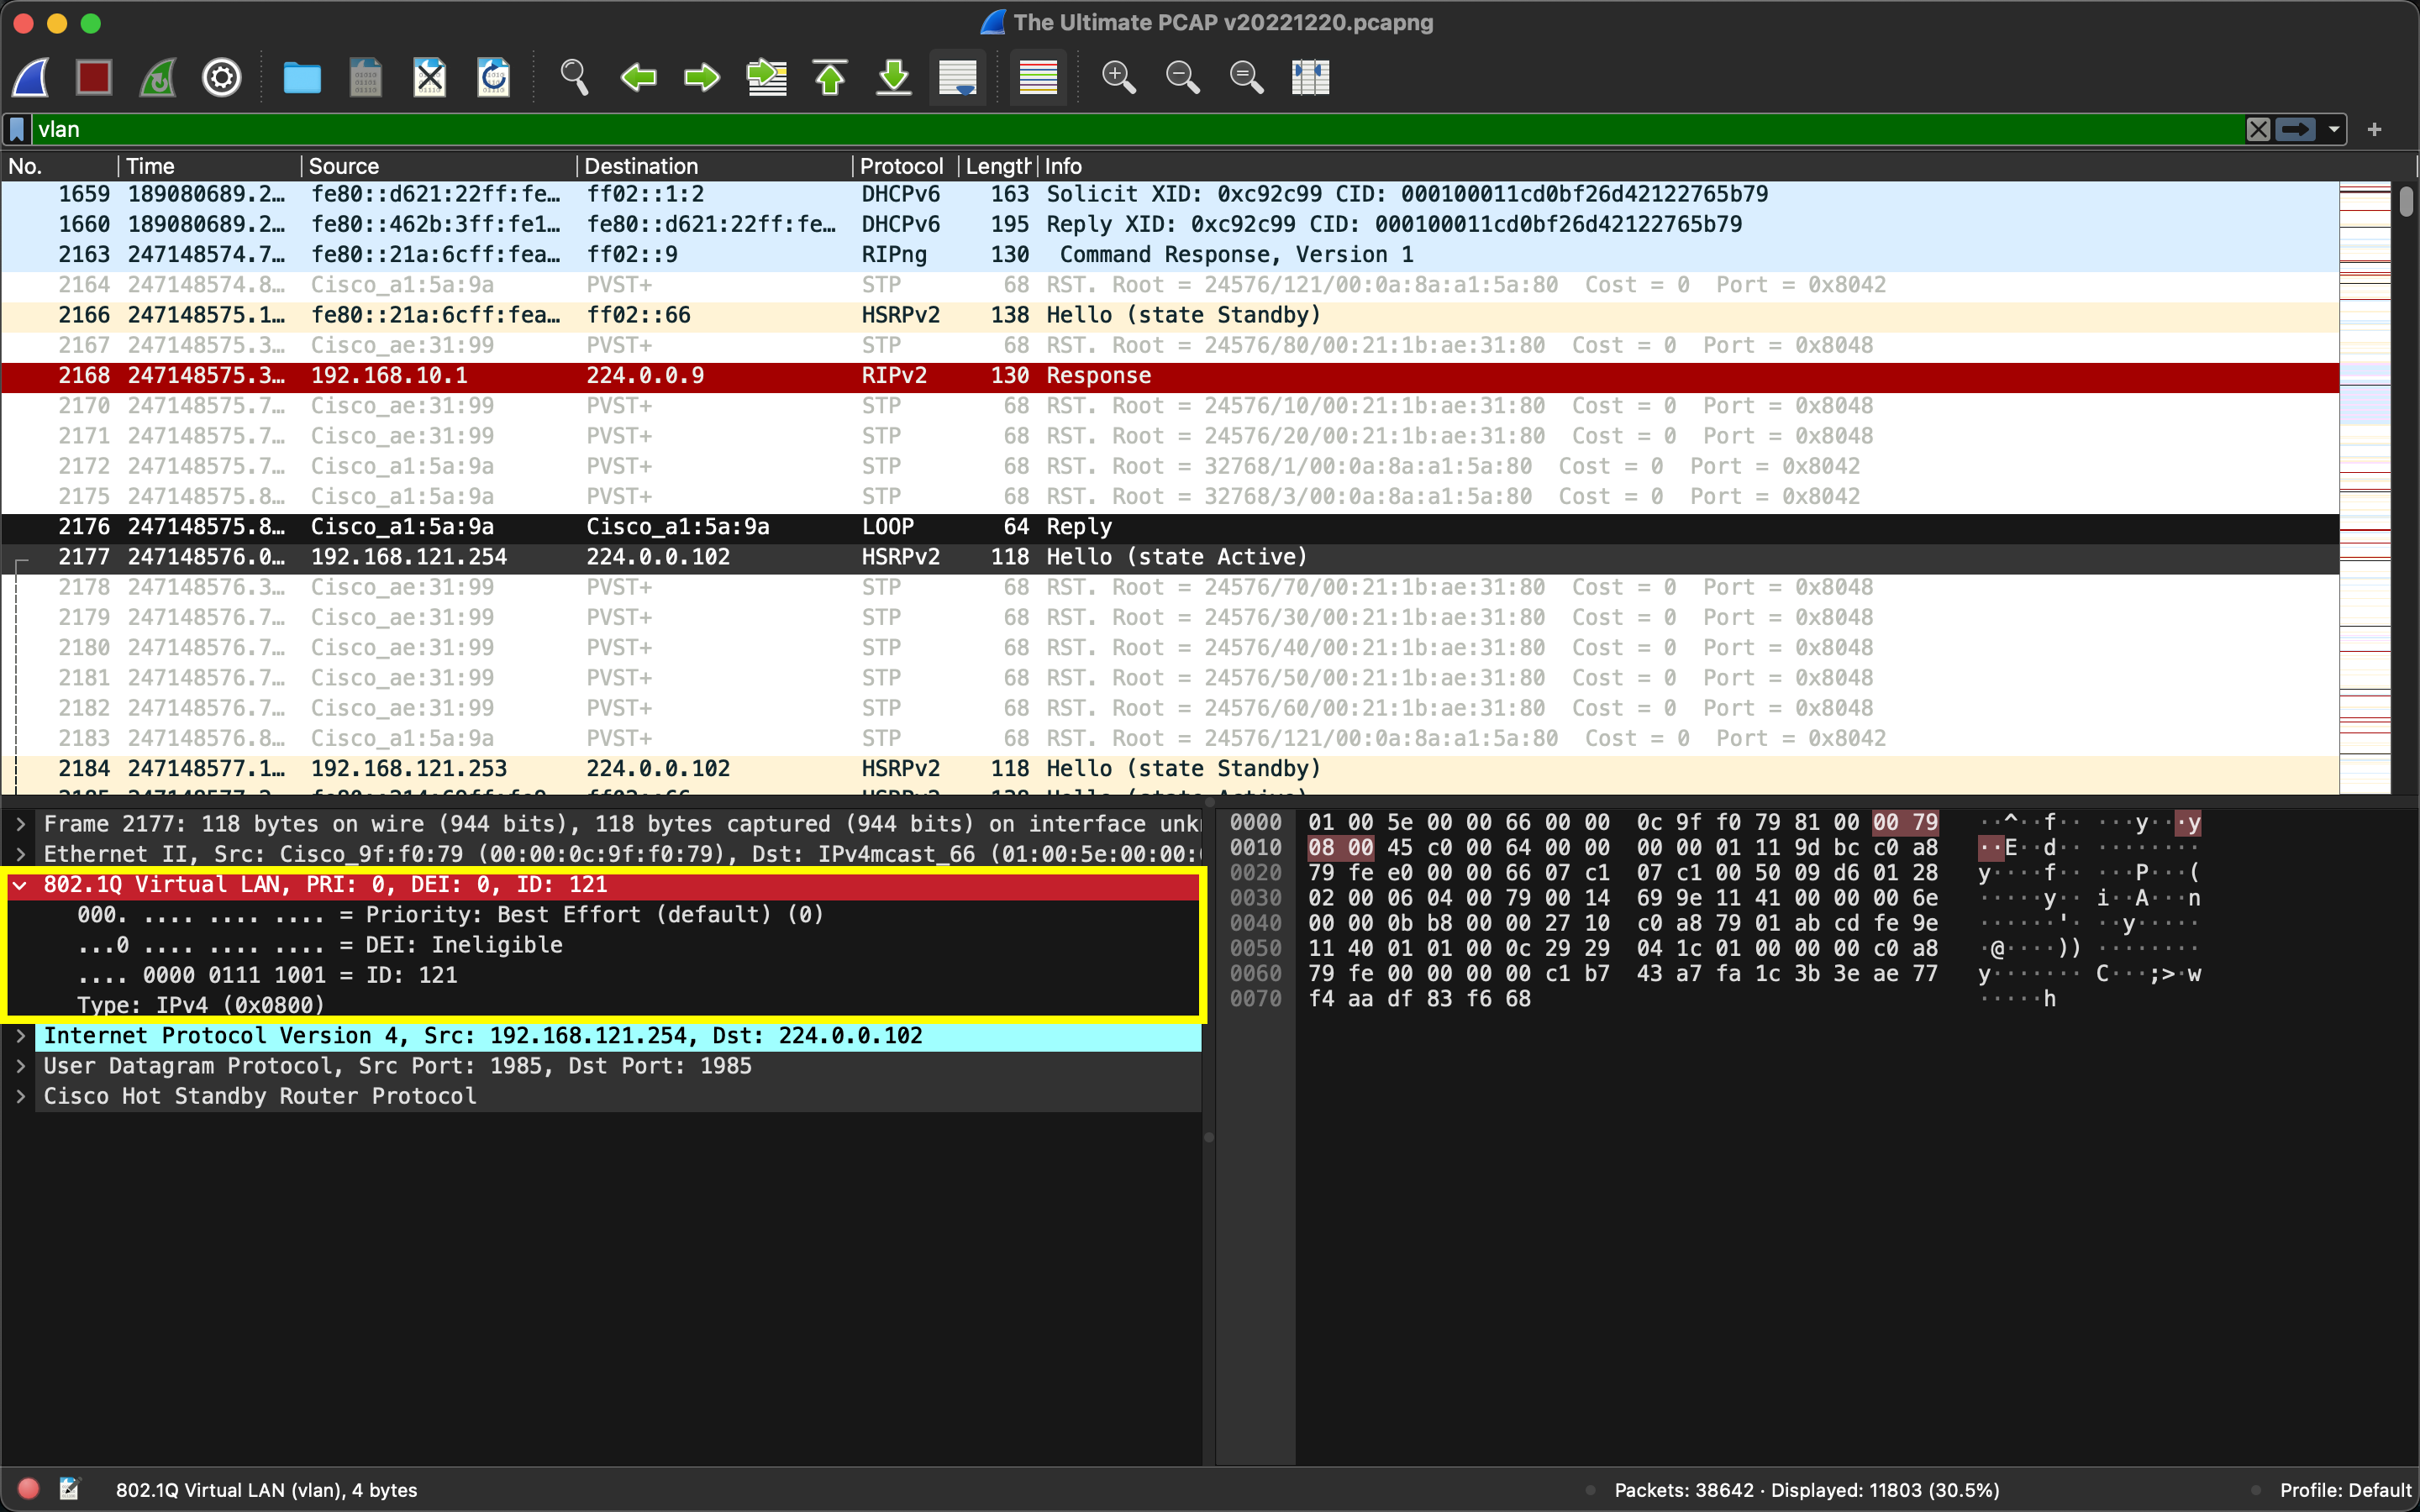Screen dimensions: 2420x1512
Task: Sort by the Destination column header
Action: 715,166
